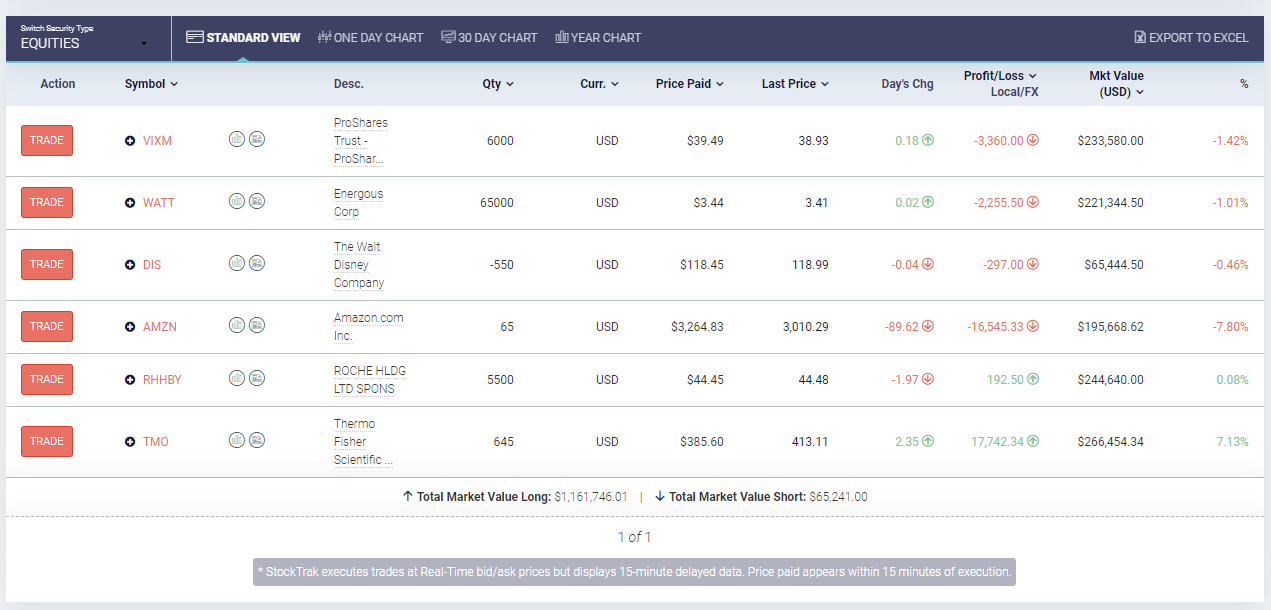
Task: Open the chart icon beside DIS
Action: [x=237, y=263]
